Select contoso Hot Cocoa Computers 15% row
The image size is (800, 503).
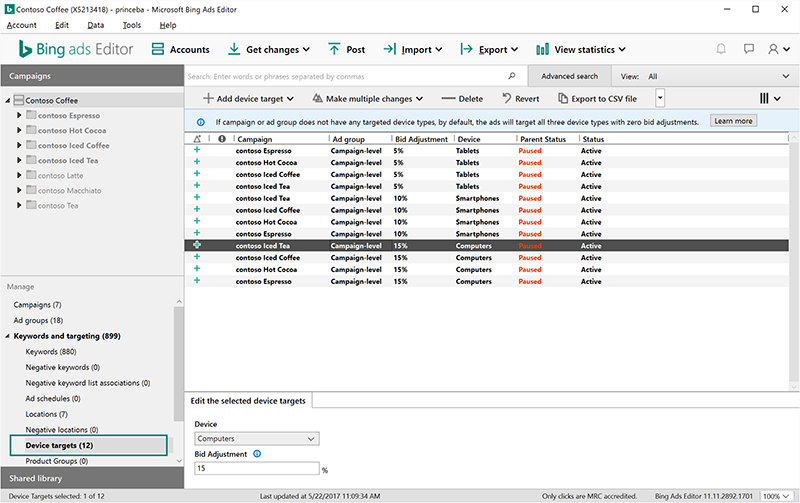pyautogui.click(x=487, y=269)
